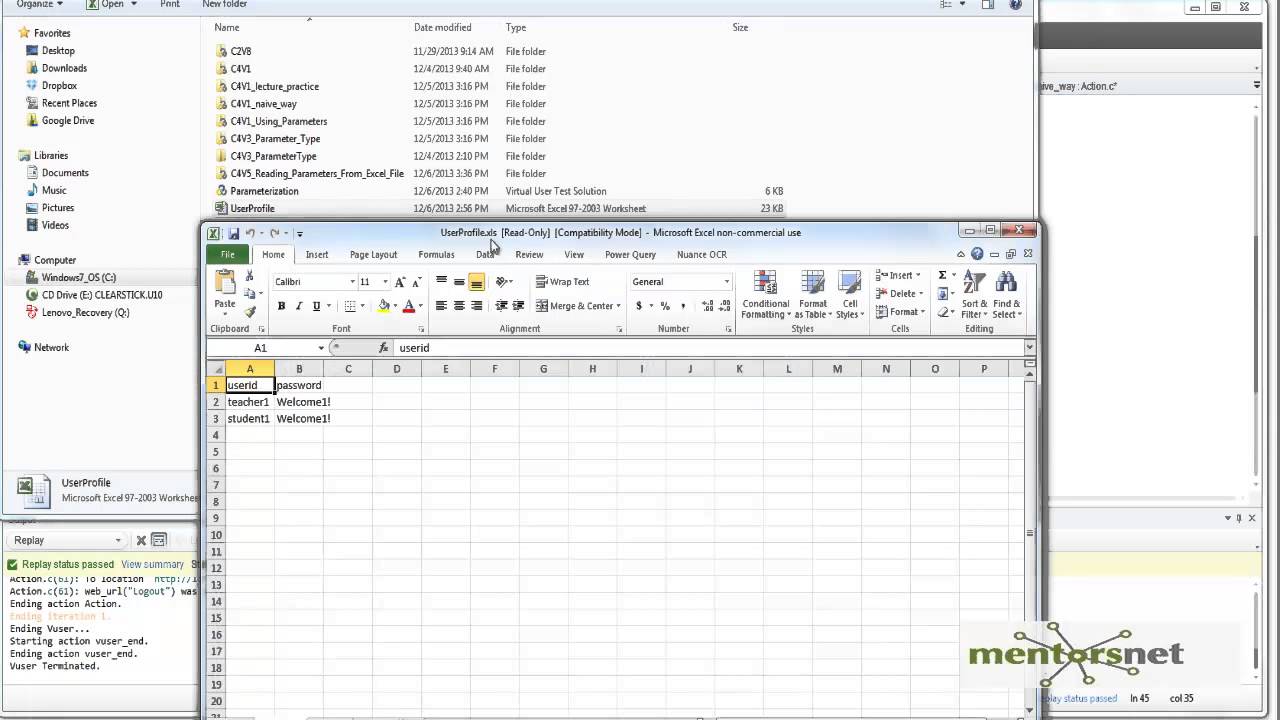Switch to the Page Layout tab
This screenshot has height=720, width=1280.
click(x=373, y=255)
